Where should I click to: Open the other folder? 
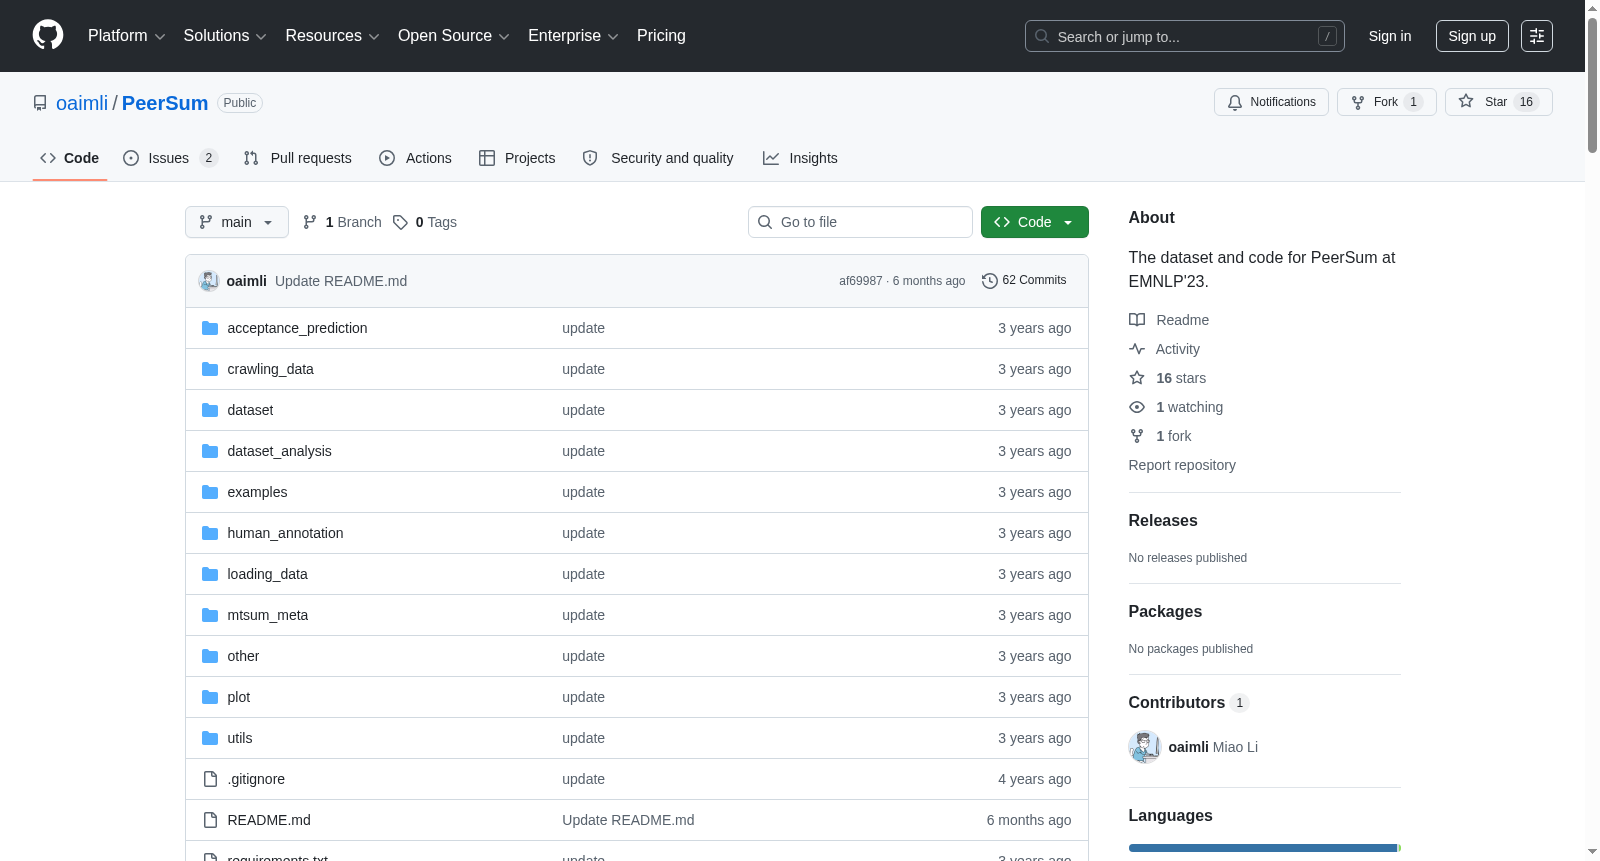tap(243, 656)
